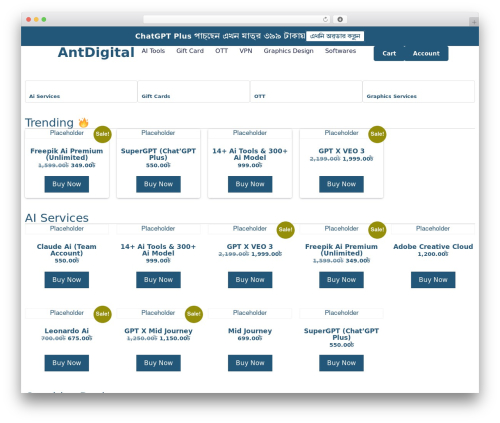This screenshot has height=423, width=500.
Task: Open 14+ Ai Tools title in Trending
Action: tap(250, 154)
